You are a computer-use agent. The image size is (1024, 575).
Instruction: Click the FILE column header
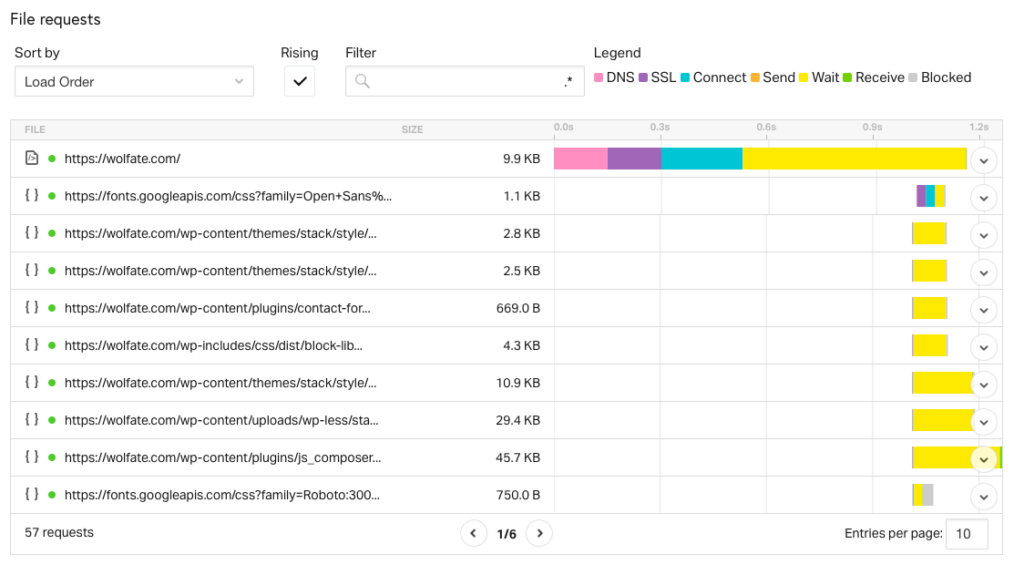[x=35, y=129]
